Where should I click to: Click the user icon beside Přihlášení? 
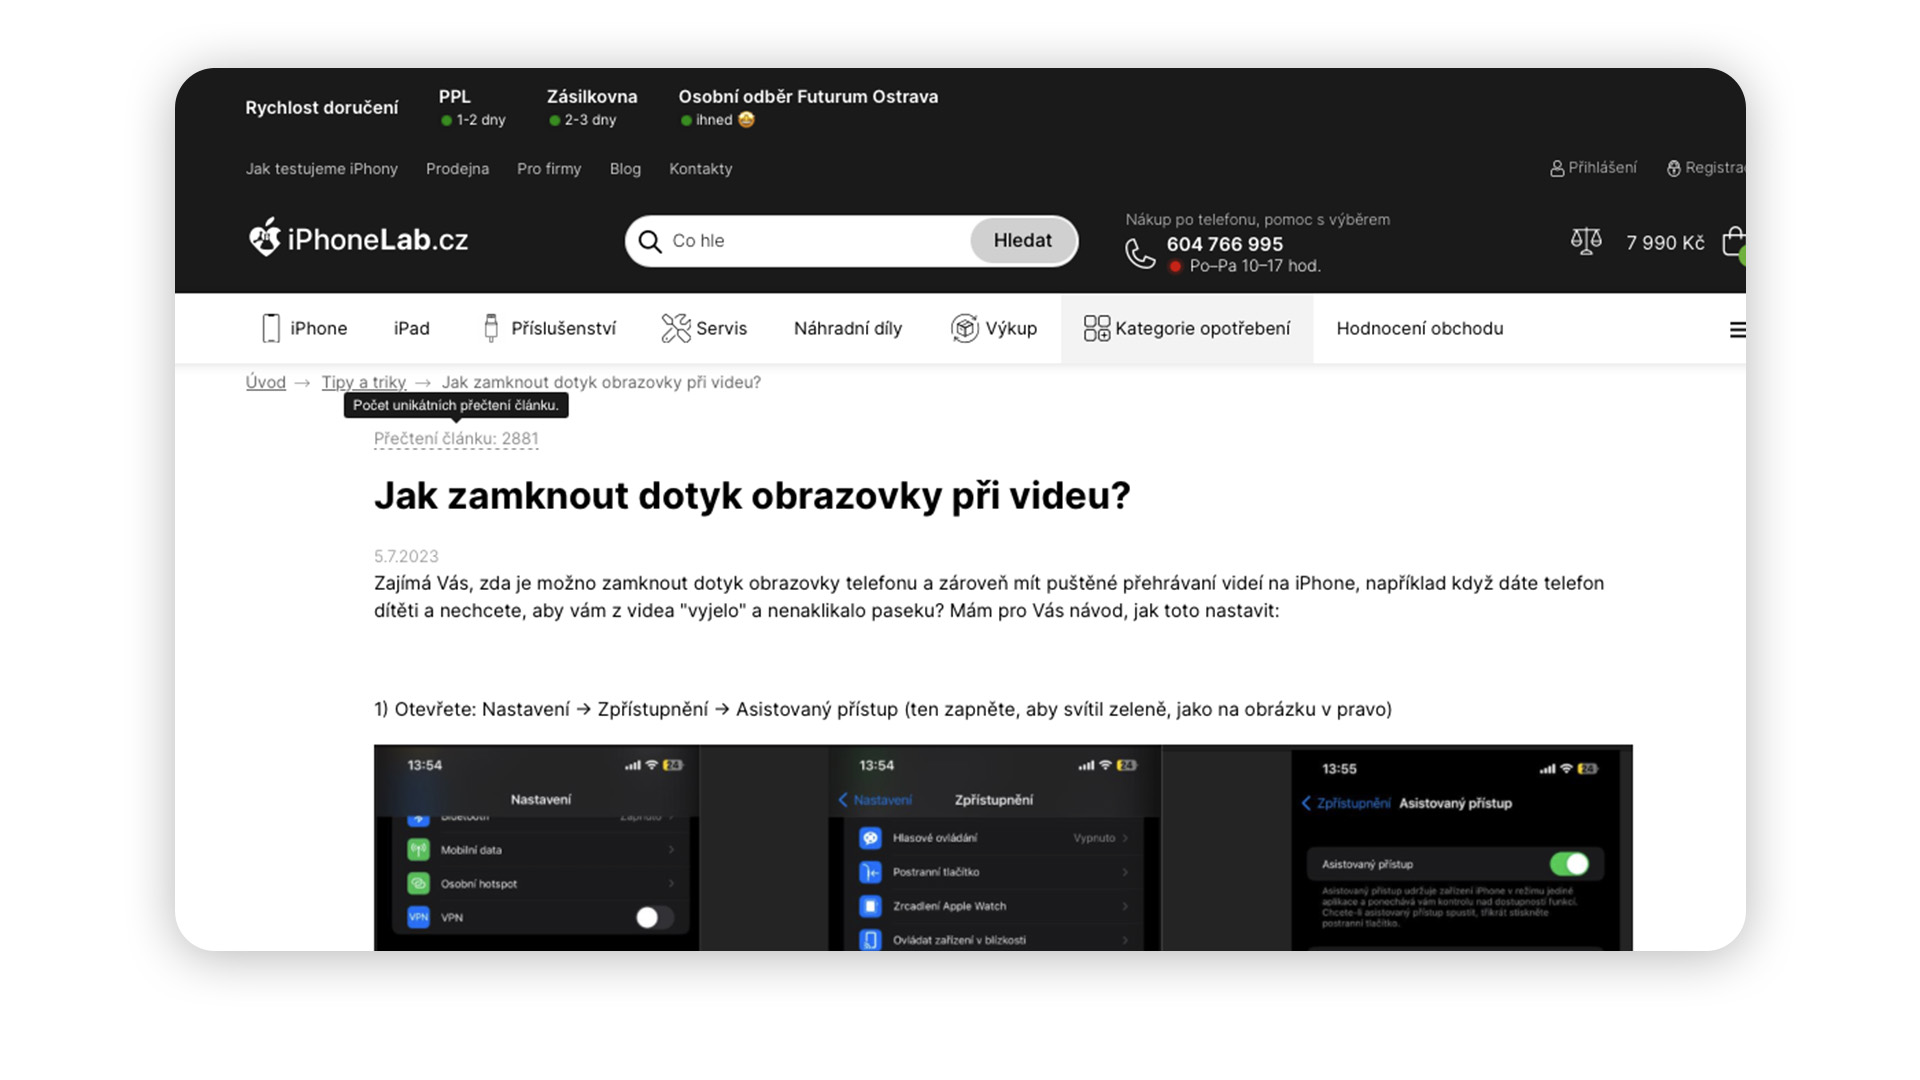click(1557, 169)
